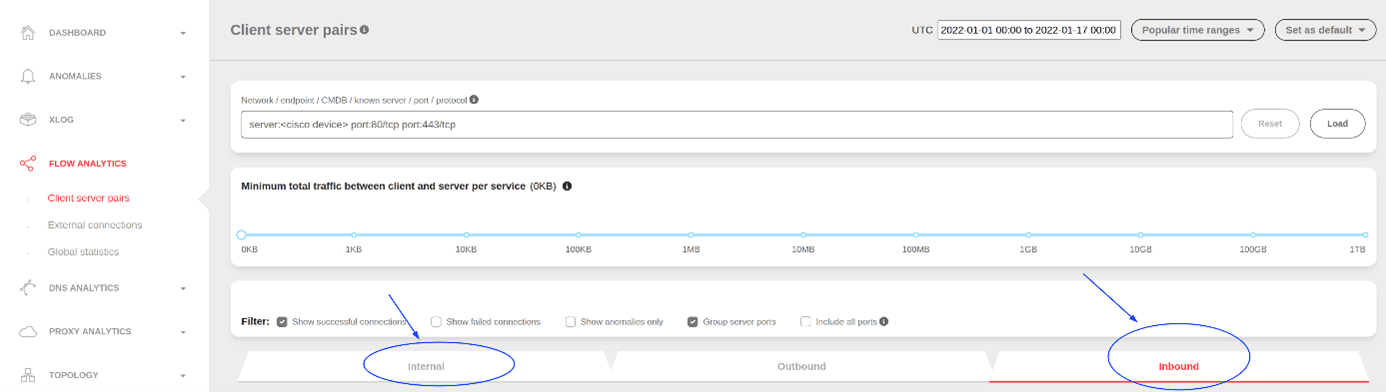Switch to the Internal tab
1386x392 pixels.
point(426,366)
